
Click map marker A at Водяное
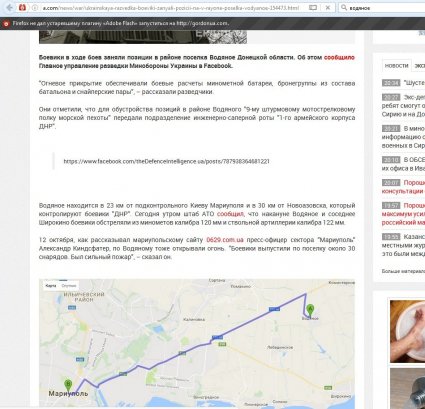310,310
